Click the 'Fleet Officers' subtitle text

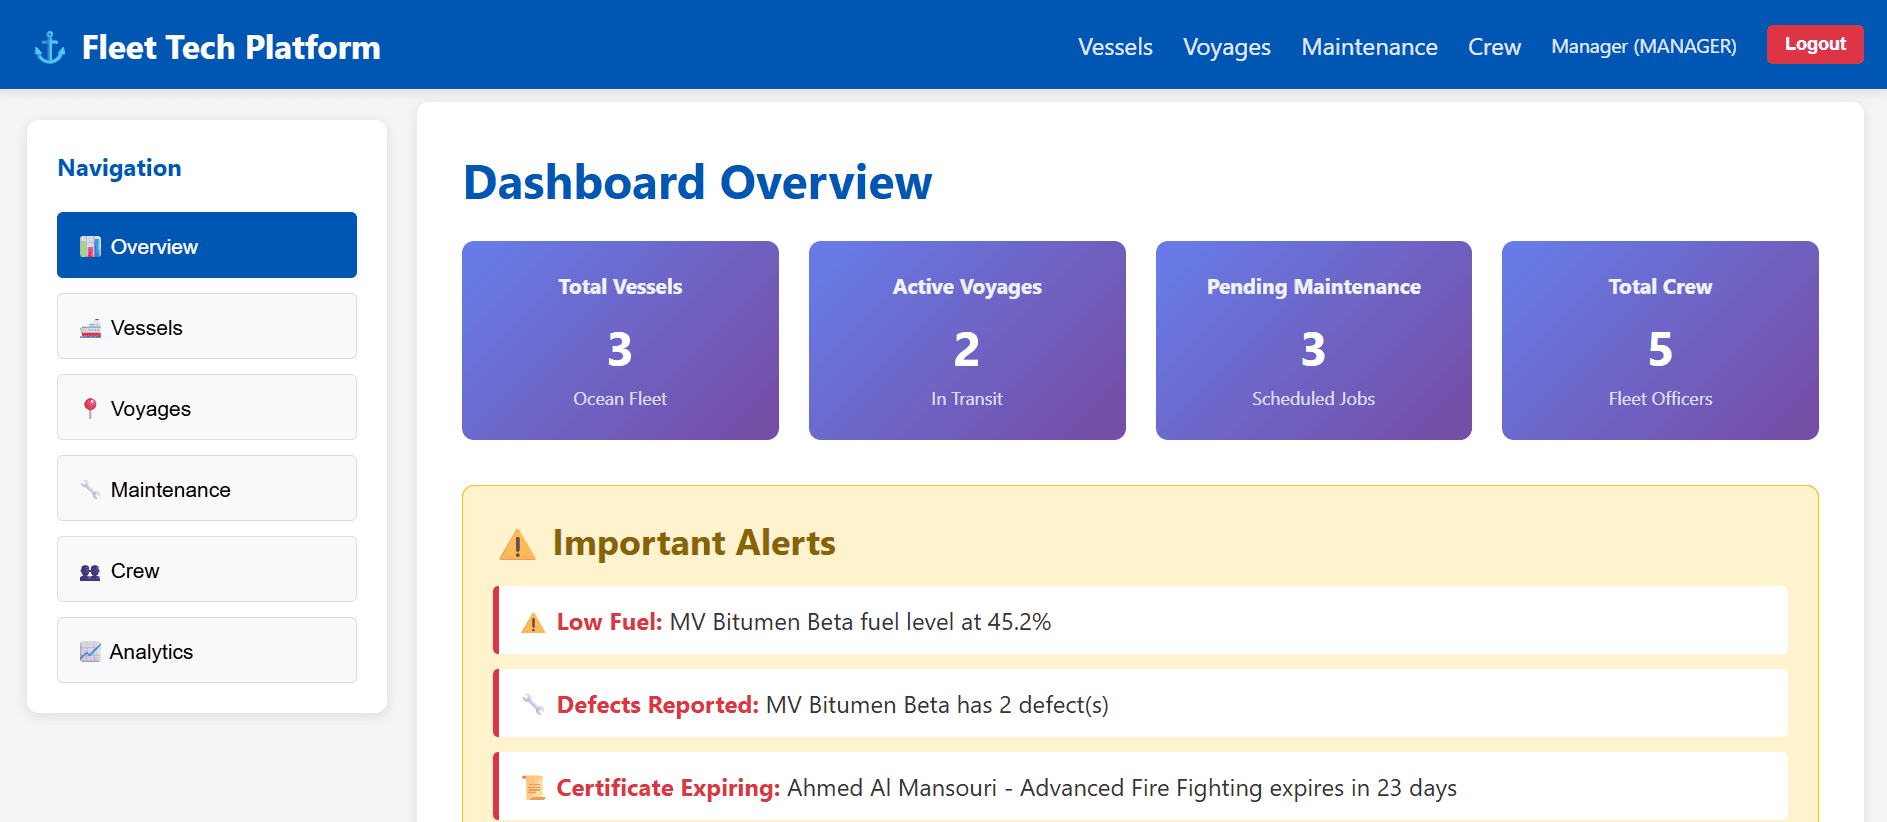1660,399
